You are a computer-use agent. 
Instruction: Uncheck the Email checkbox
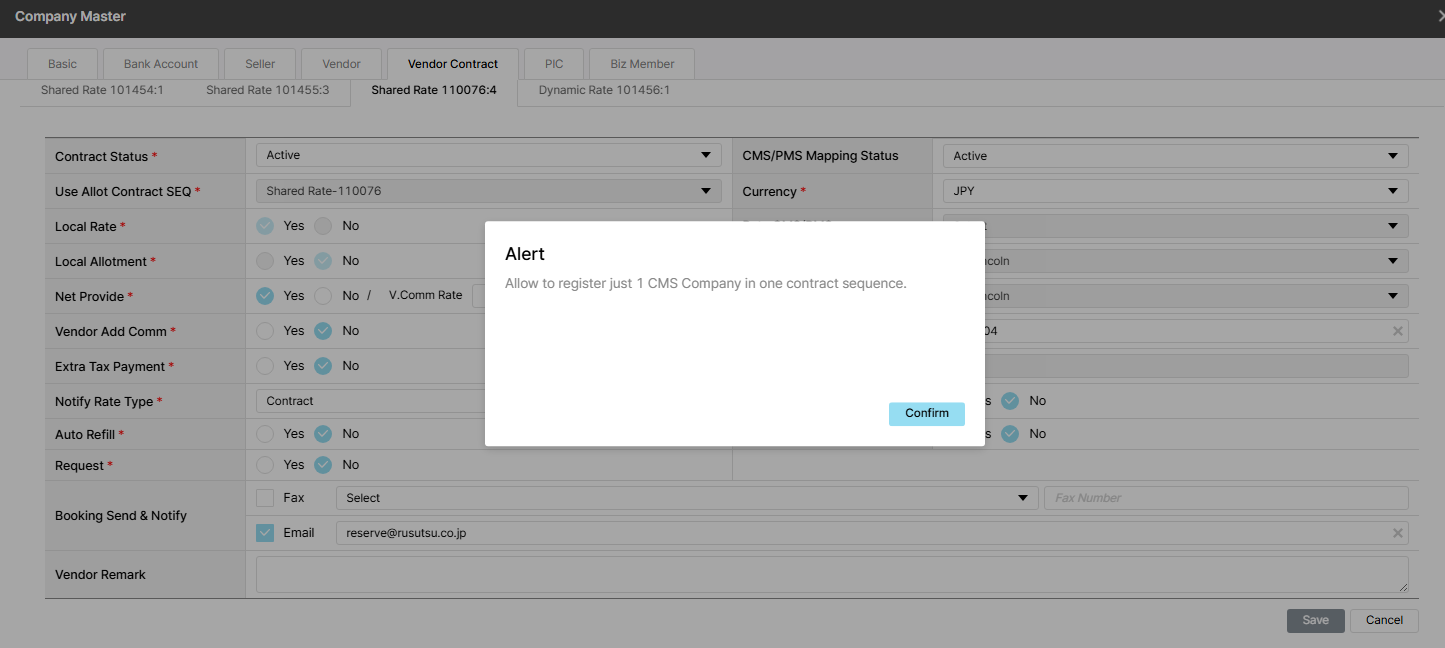265,533
